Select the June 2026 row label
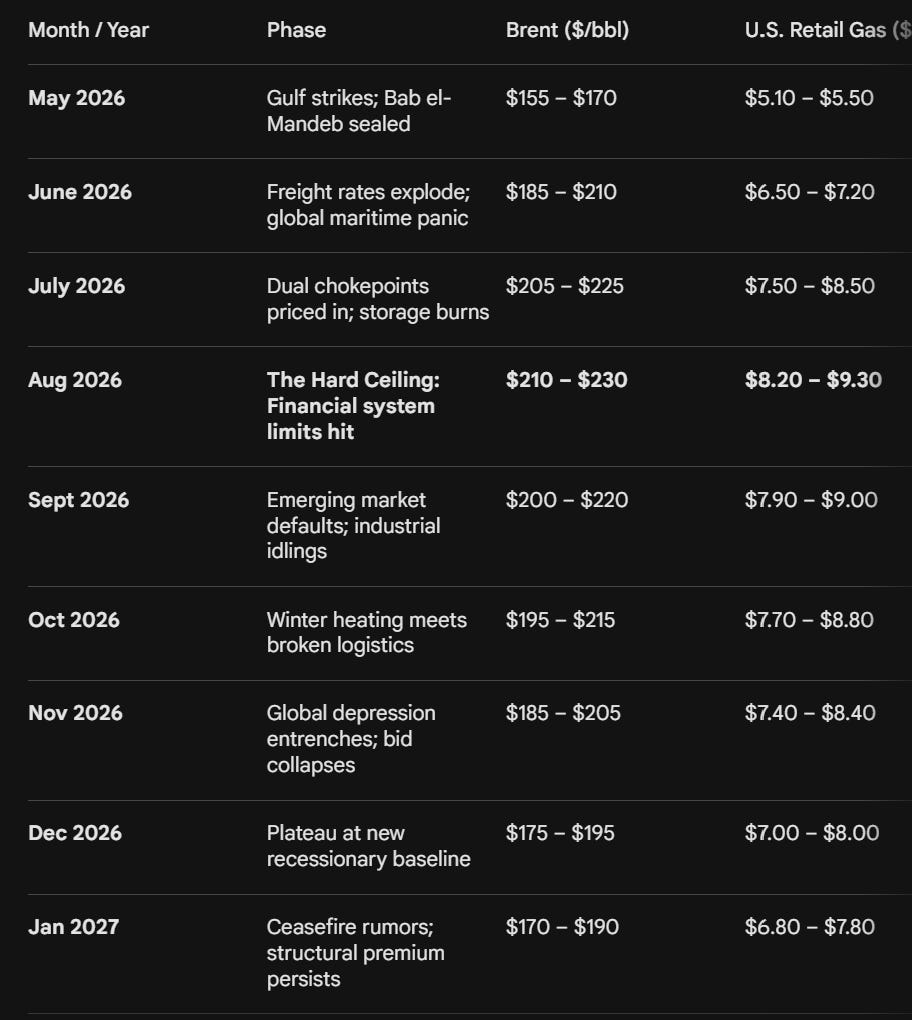The image size is (912, 1020). point(80,192)
